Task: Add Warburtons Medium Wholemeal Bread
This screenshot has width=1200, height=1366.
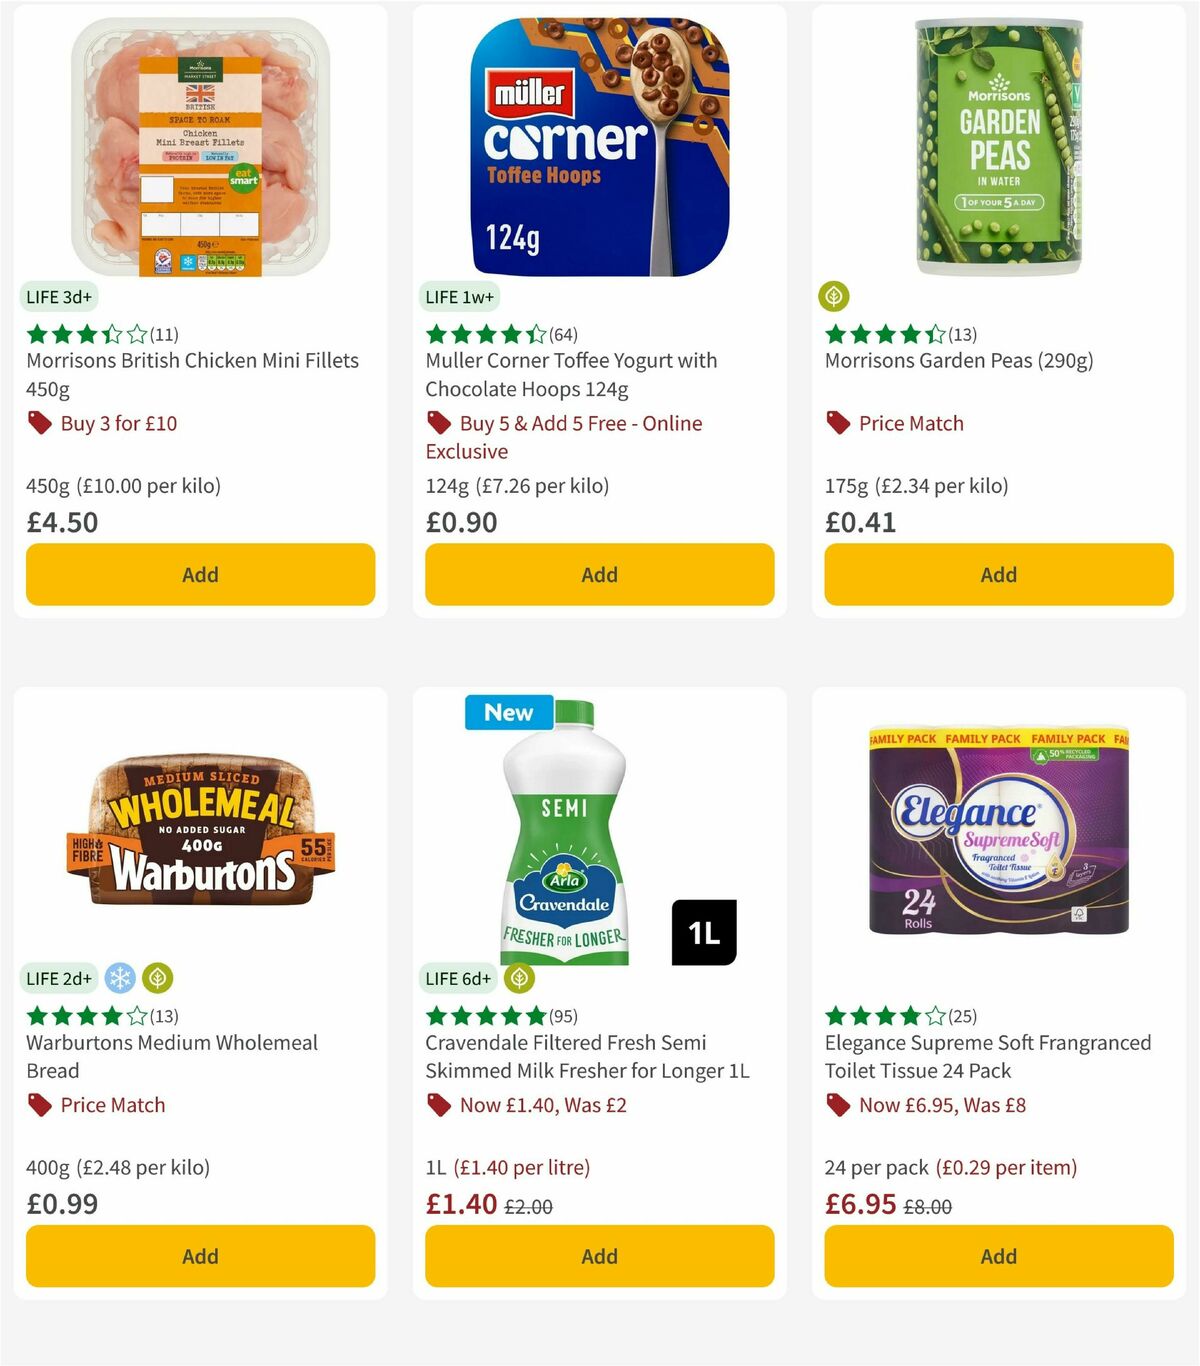Action: (x=199, y=1256)
